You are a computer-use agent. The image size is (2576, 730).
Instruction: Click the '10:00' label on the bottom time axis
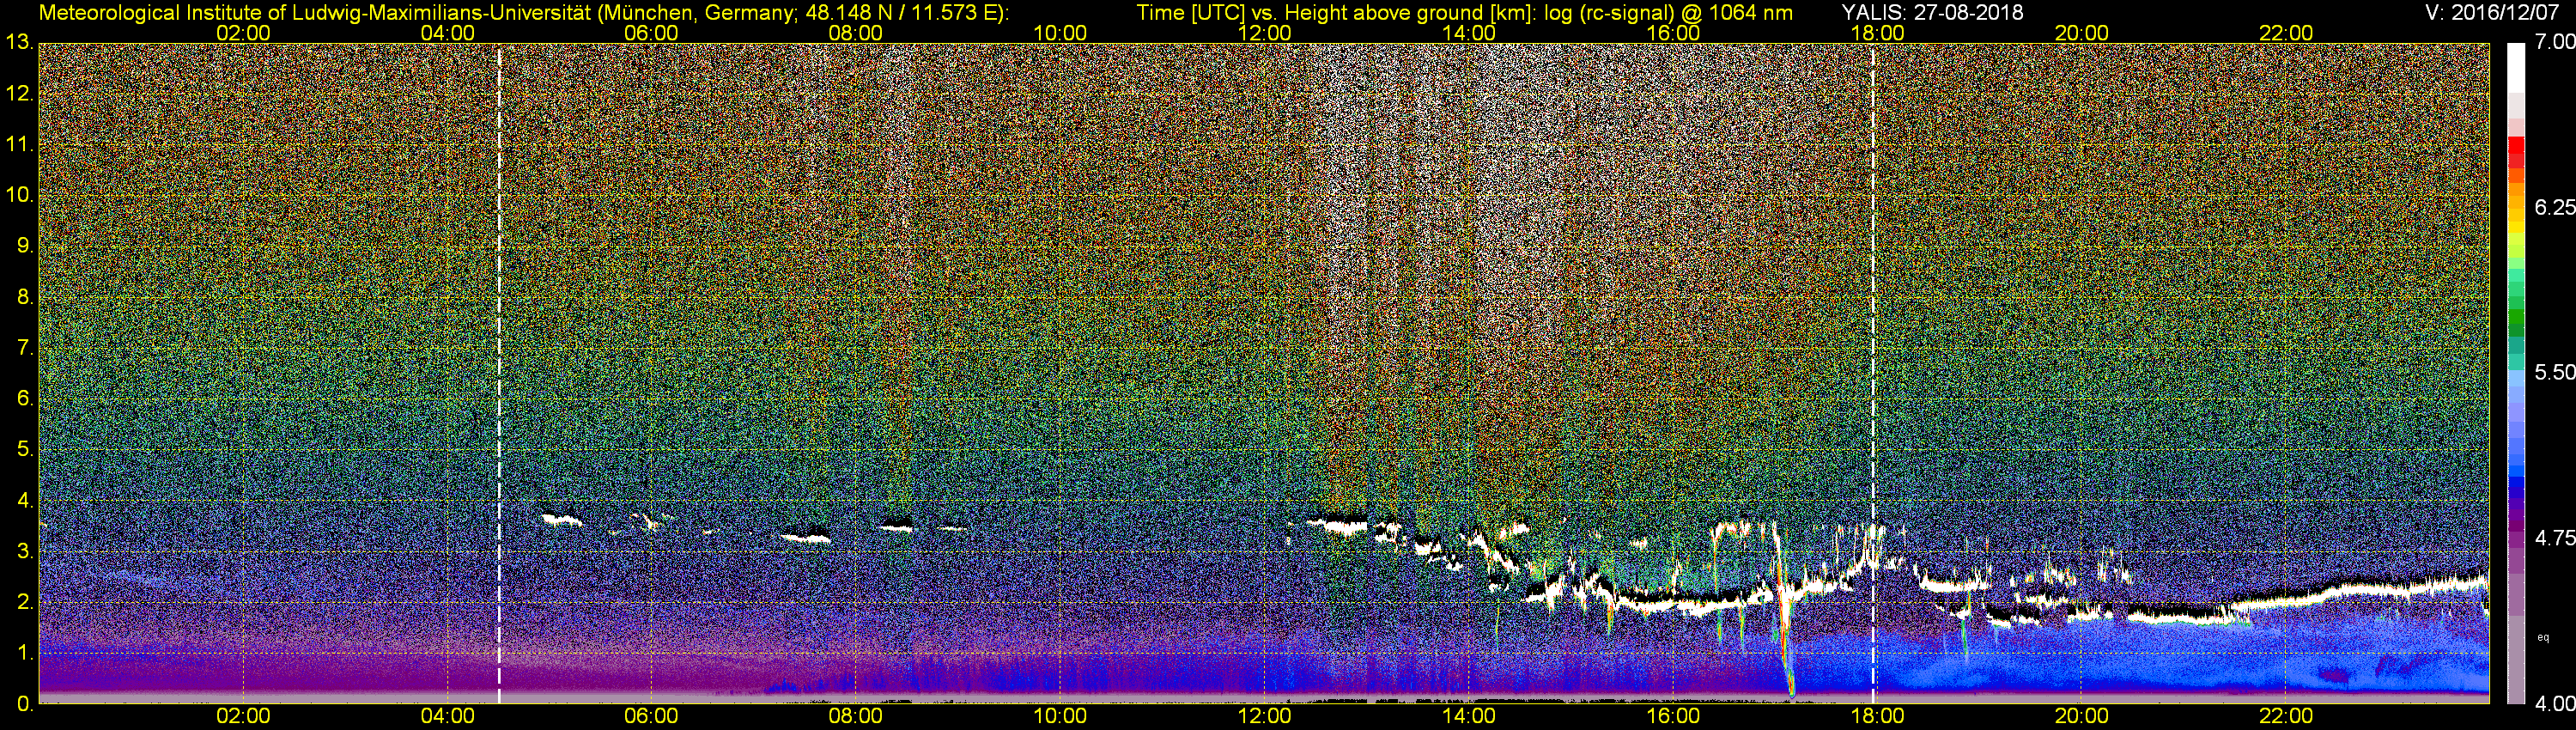[1060, 716]
